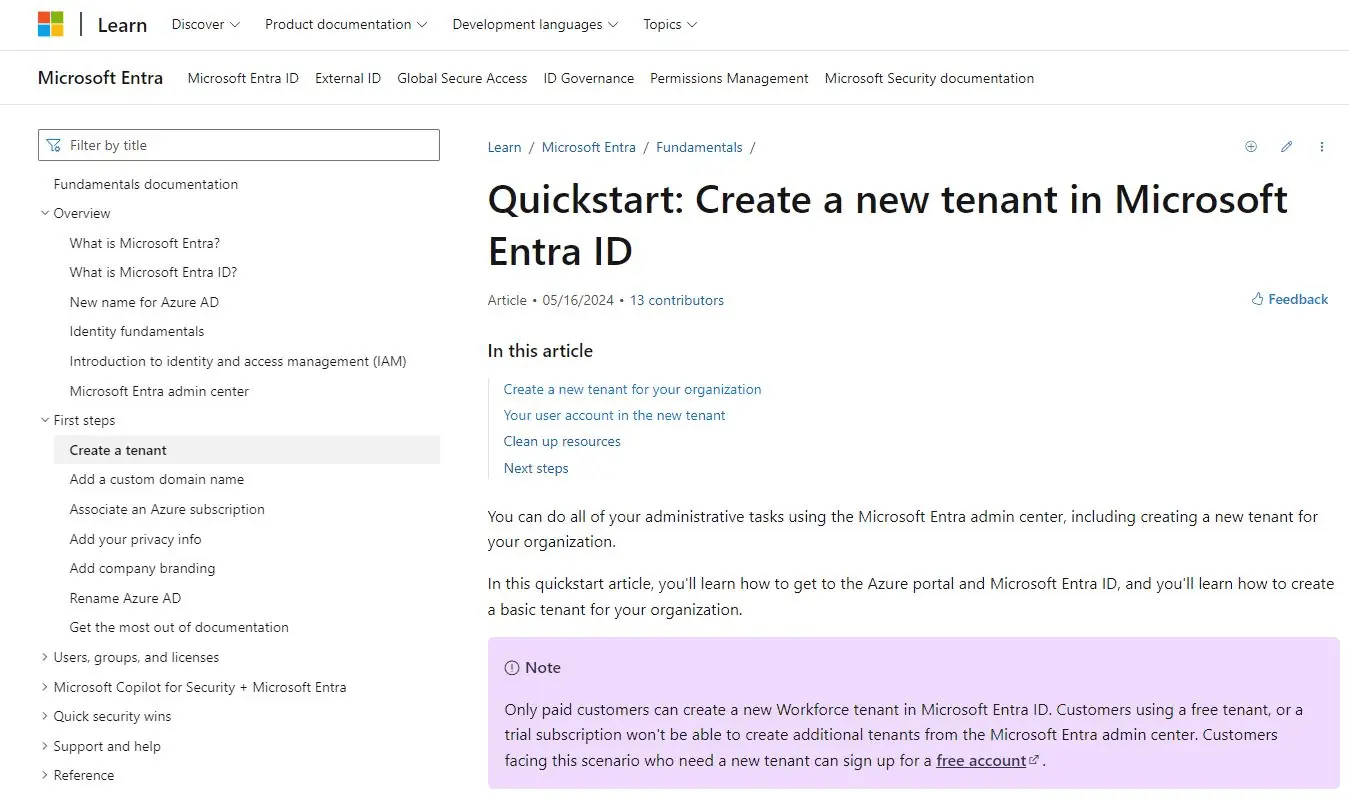This screenshot has width=1349, height=801.
Task: Open the Topics dropdown
Action: coord(670,24)
